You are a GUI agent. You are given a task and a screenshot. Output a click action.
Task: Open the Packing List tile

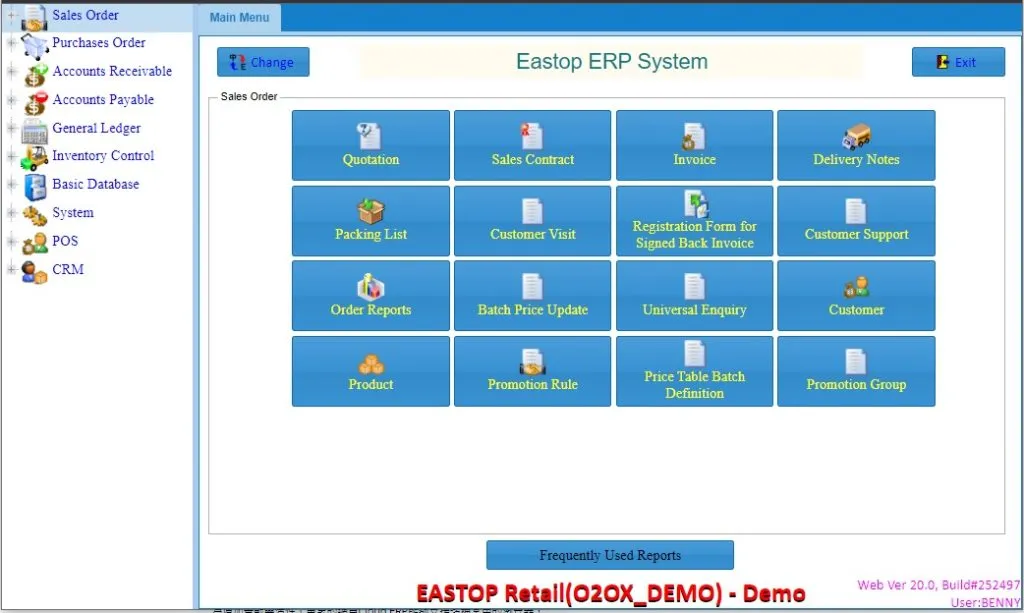pos(370,221)
